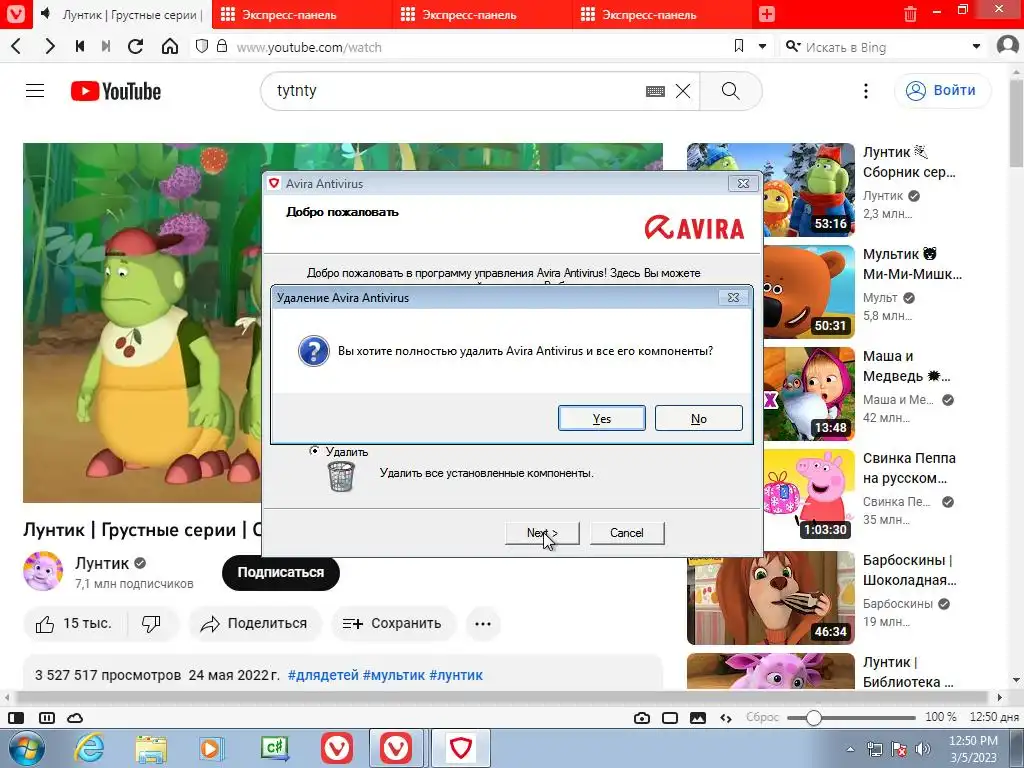
Task: Expand the Bing search history dropdown
Action: [x=976, y=47]
